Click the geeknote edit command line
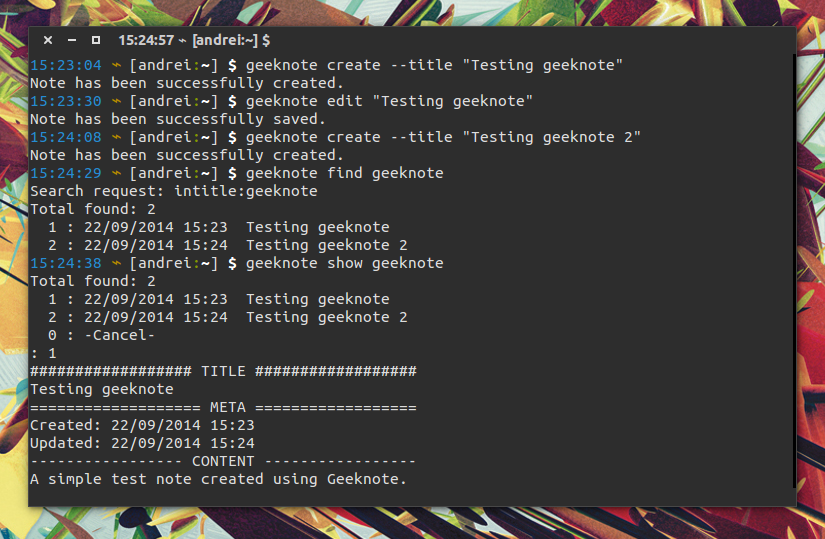The image size is (825, 539). 389,101
